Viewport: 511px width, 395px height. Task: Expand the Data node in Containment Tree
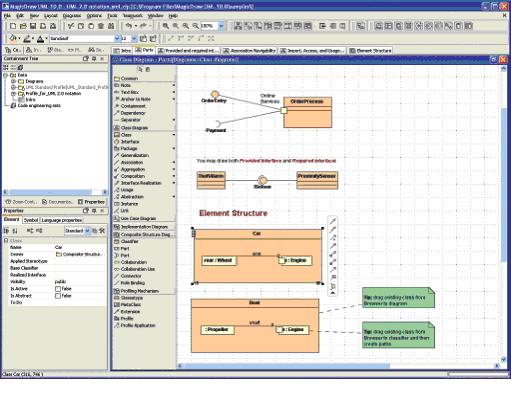(6, 75)
